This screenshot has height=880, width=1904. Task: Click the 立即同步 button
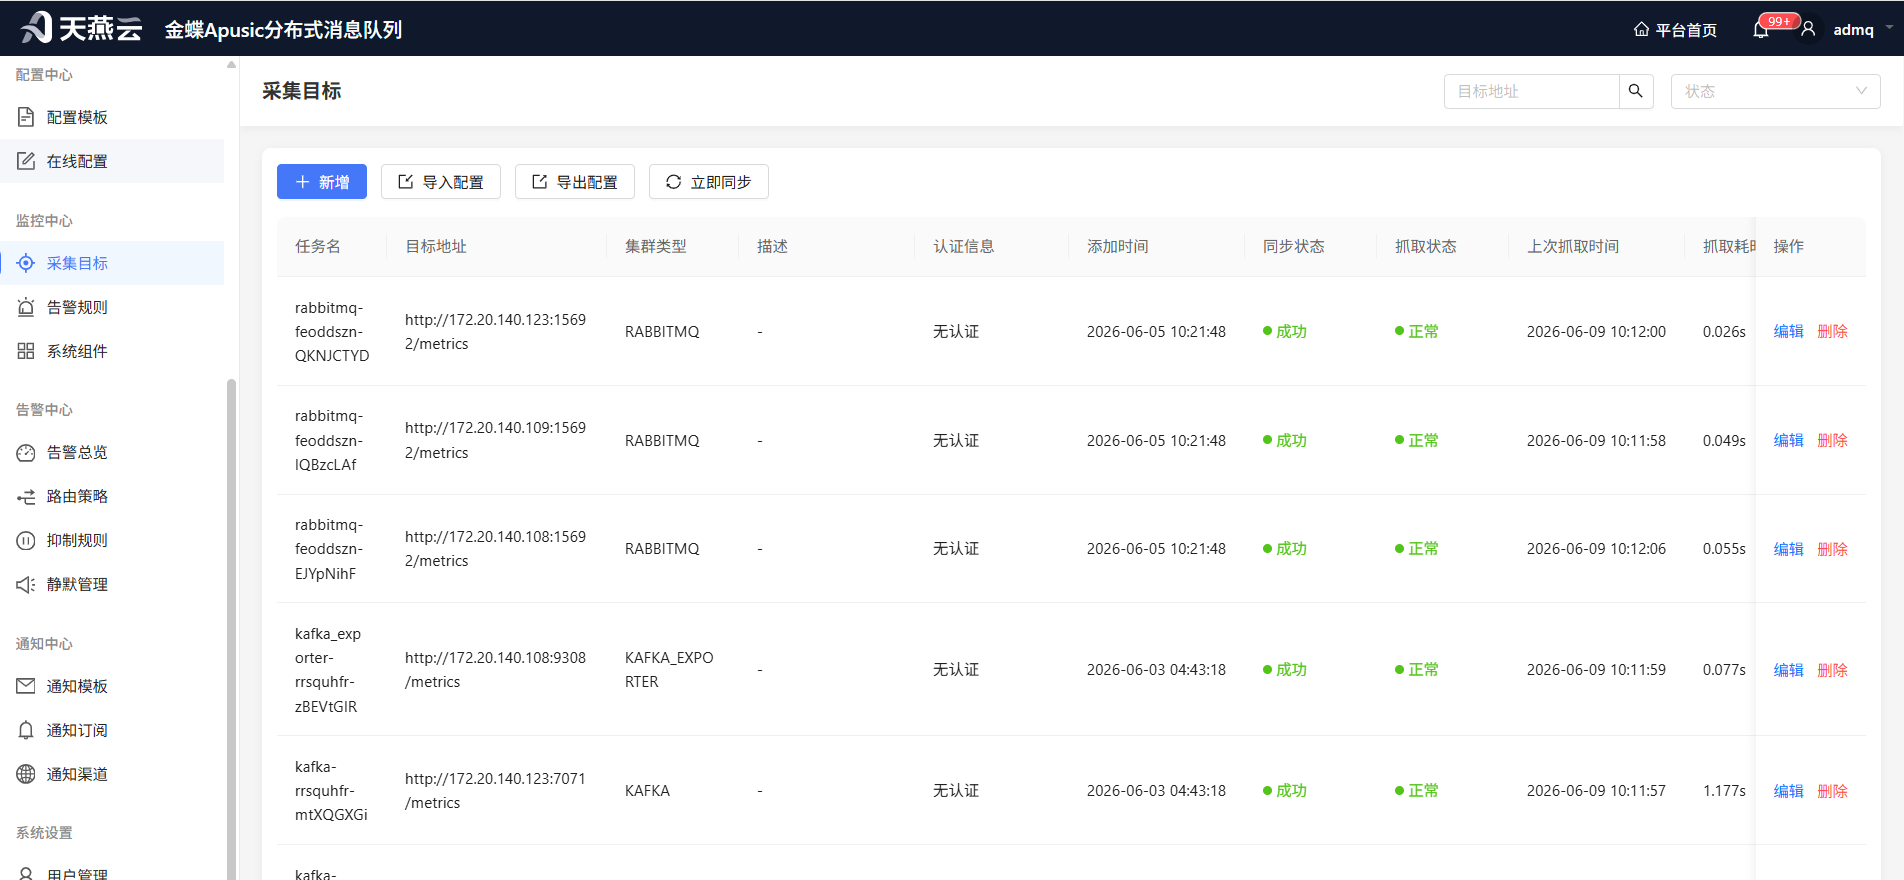coord(709,182)
